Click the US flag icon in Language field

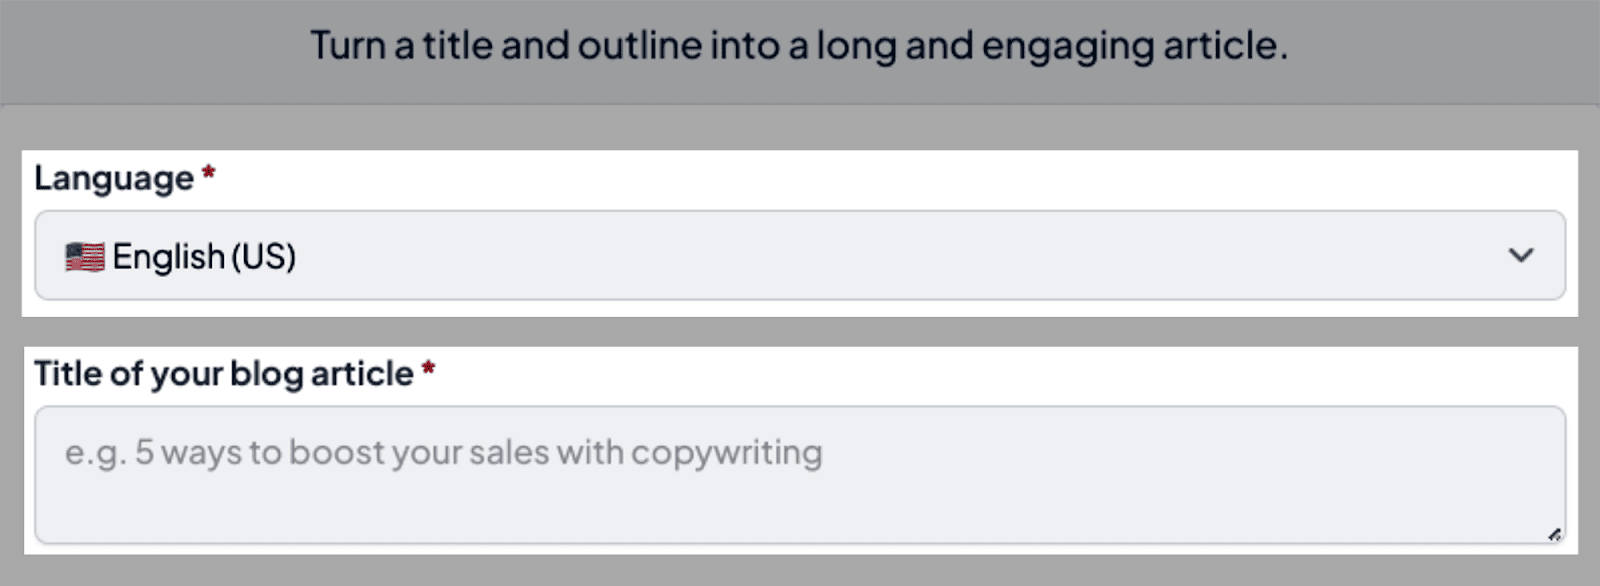(x=85, y=257)
